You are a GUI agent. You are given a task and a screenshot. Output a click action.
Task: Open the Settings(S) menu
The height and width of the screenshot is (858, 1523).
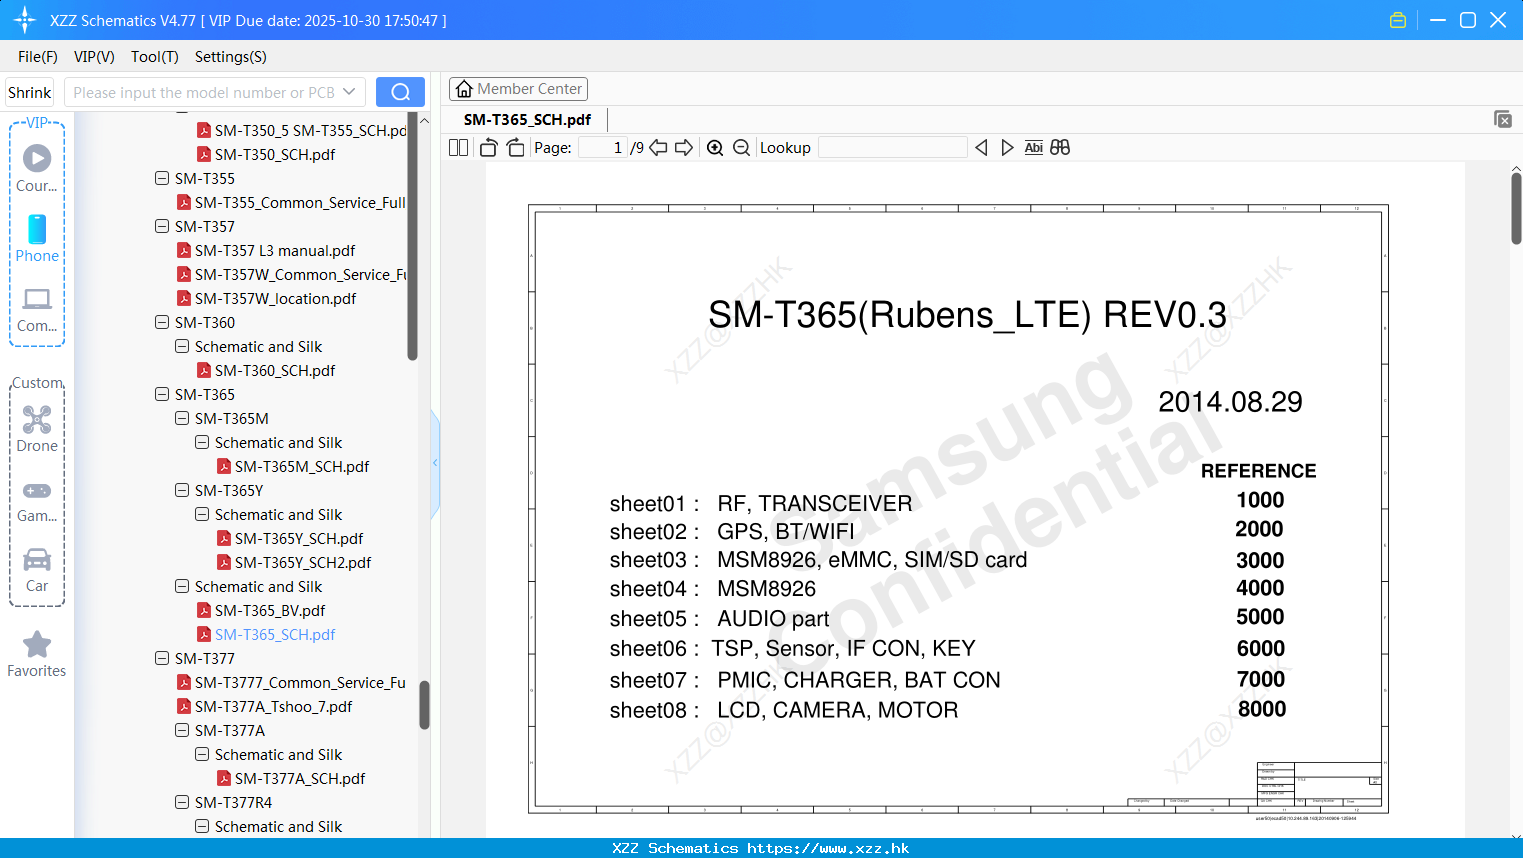231,57
